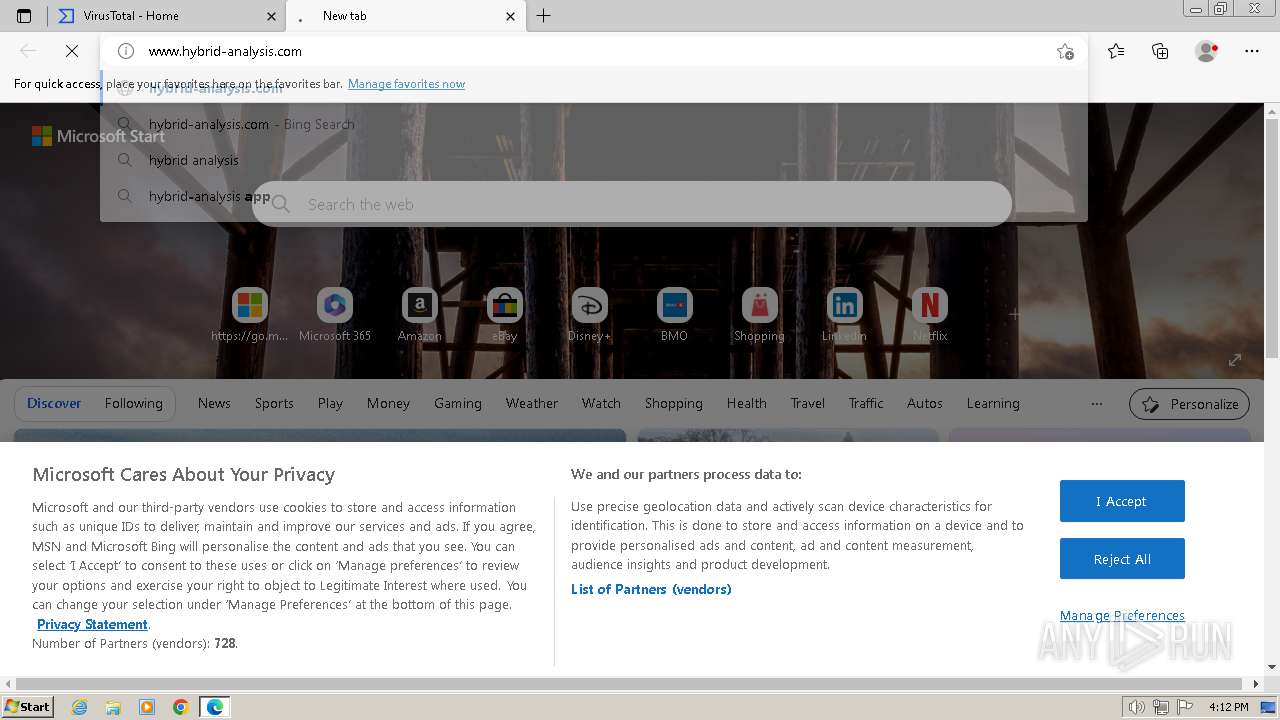This screenshot has height=720, width=1280.
Task: Open the Weather category
Action: 532,403
